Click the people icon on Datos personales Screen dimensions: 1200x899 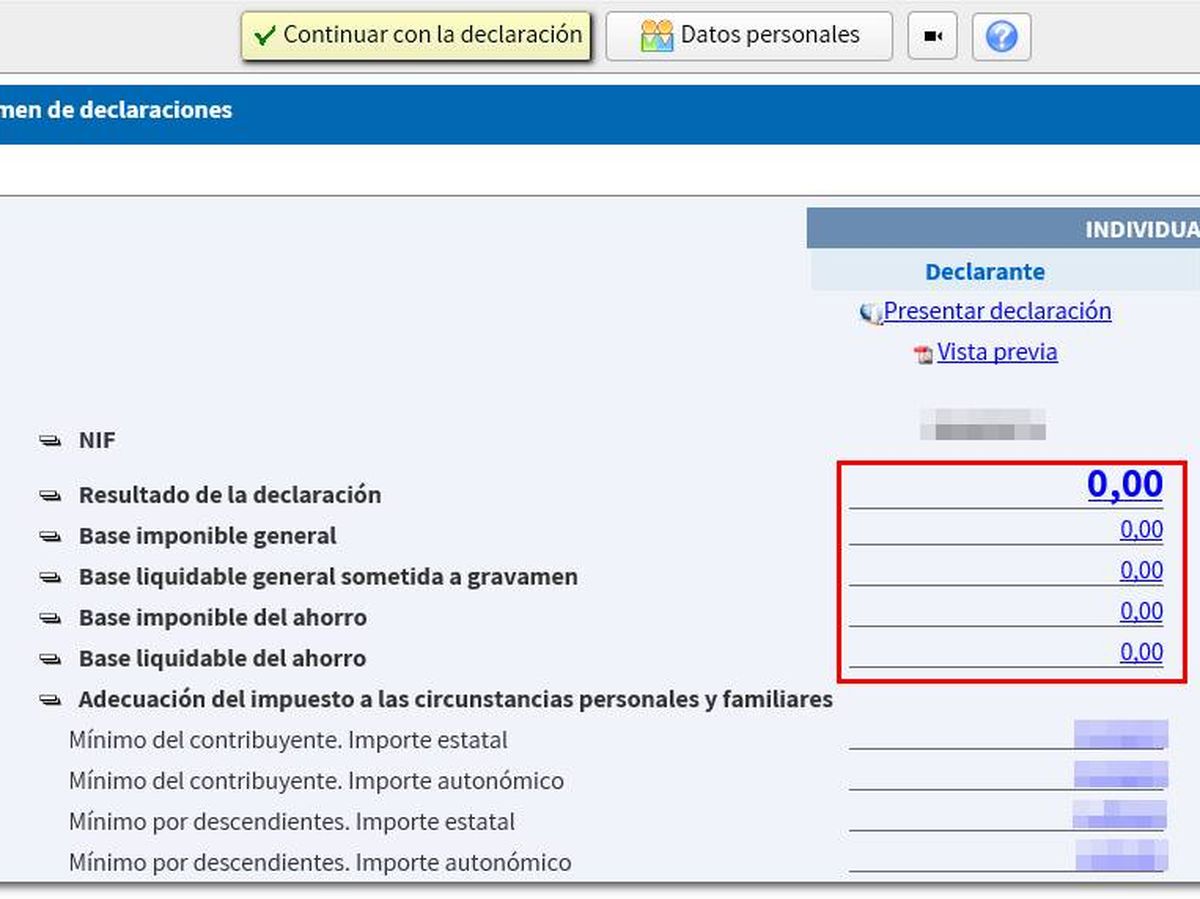pyautogui.click(x=657, y=36)
